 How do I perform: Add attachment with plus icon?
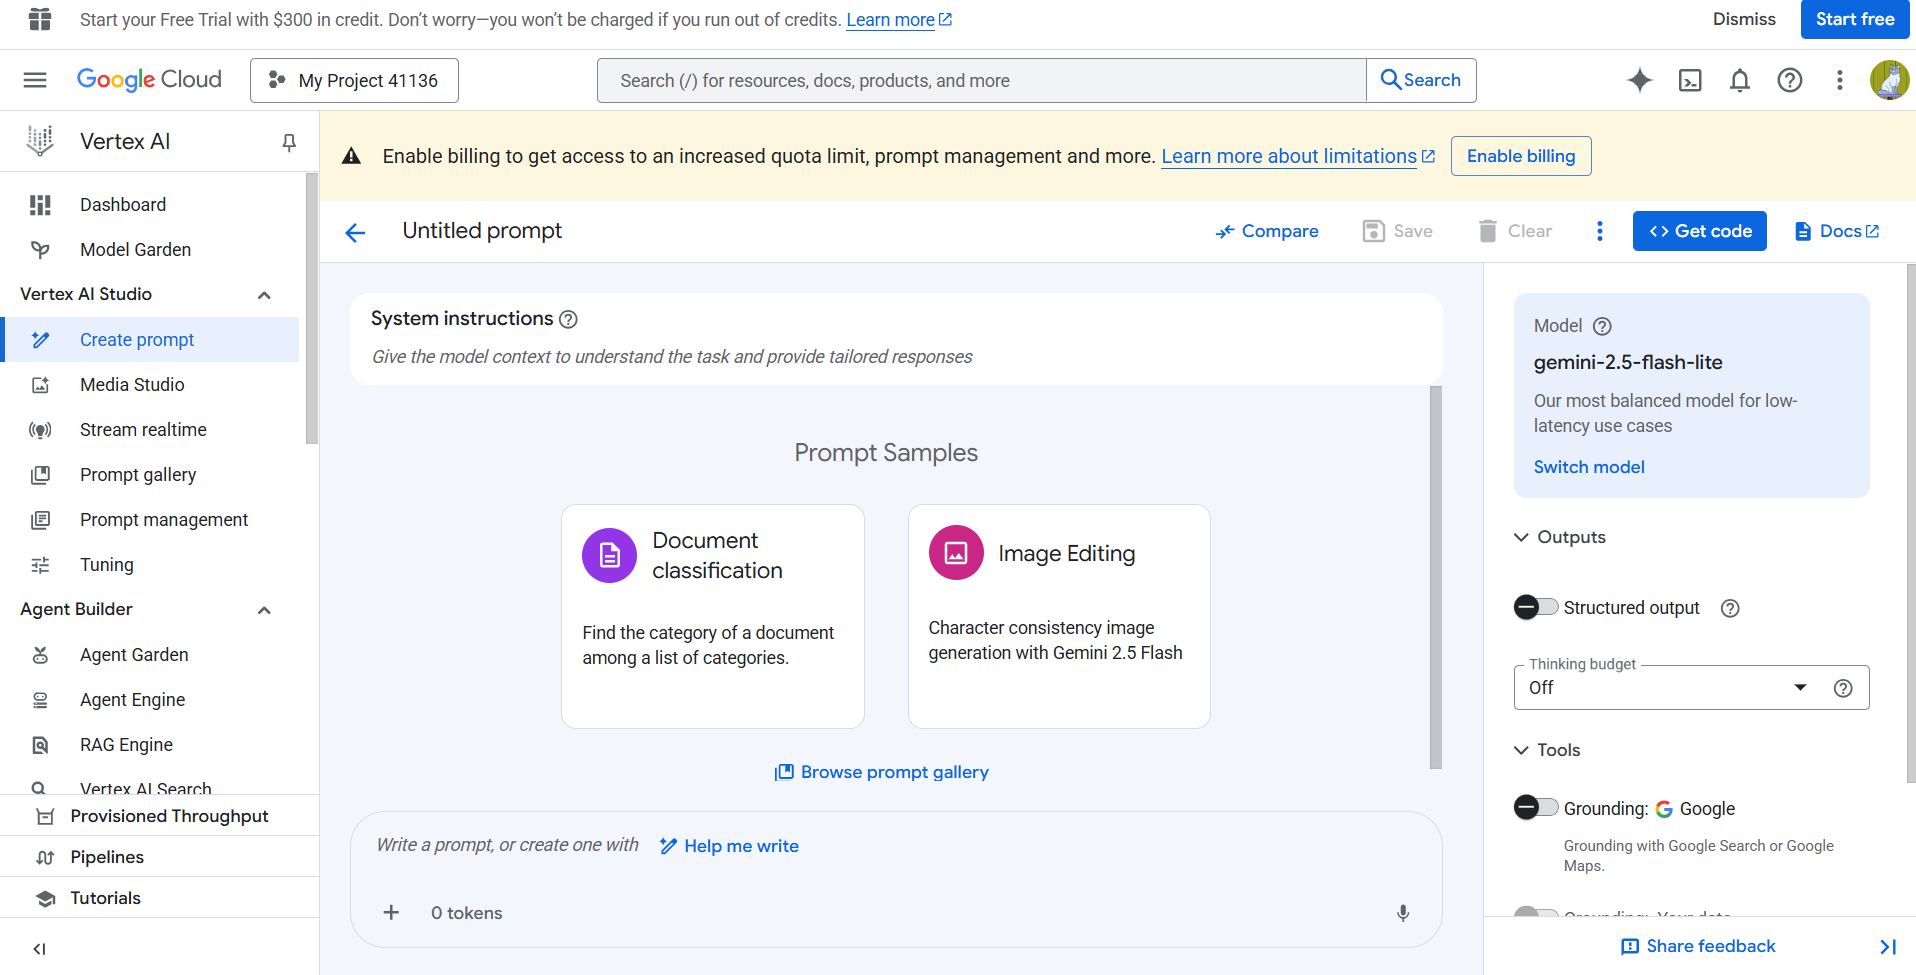pos(391,912)
